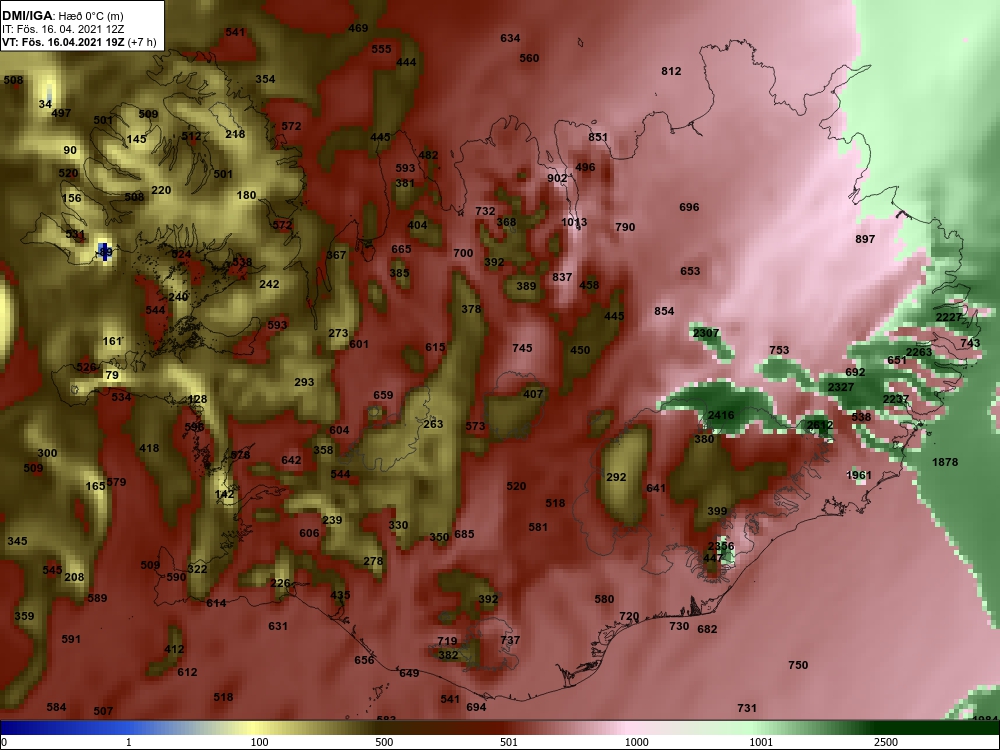Click the color scale label '500'
Screen dimensions: 1000x750
384,742
